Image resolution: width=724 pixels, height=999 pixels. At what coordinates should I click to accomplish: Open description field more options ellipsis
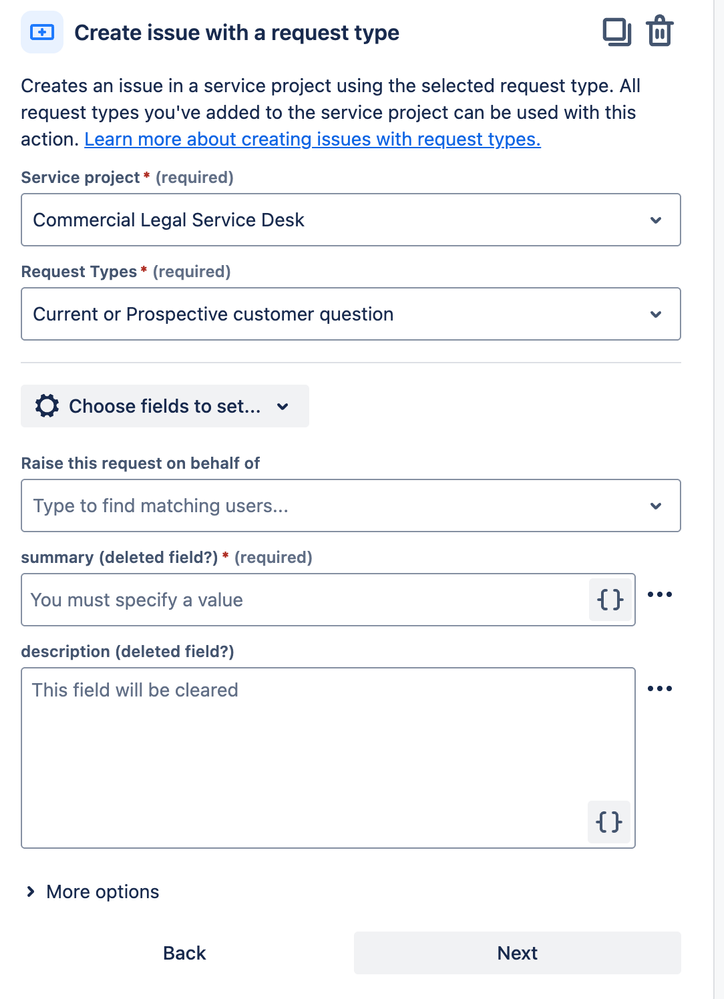[660, 689]
